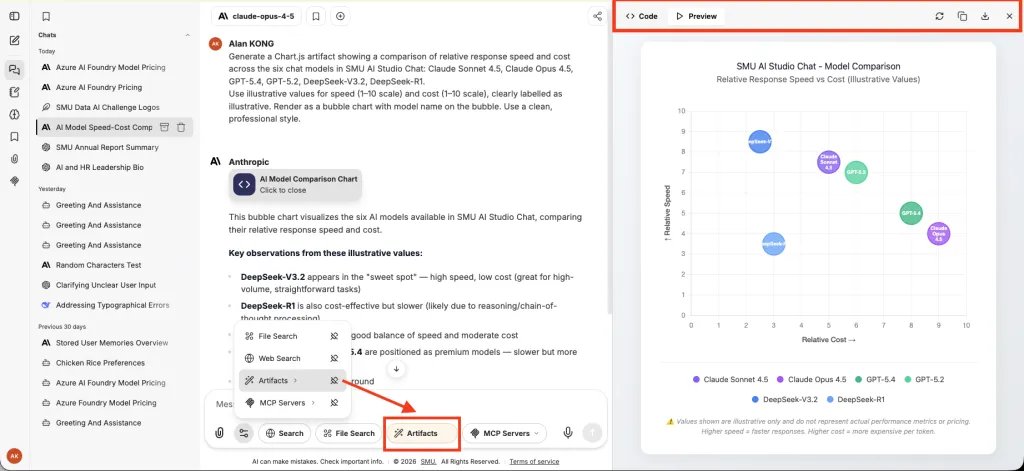Unpin the Web Search tool
This screenshot has width=1024, height=471.
(x=334, y=358)
